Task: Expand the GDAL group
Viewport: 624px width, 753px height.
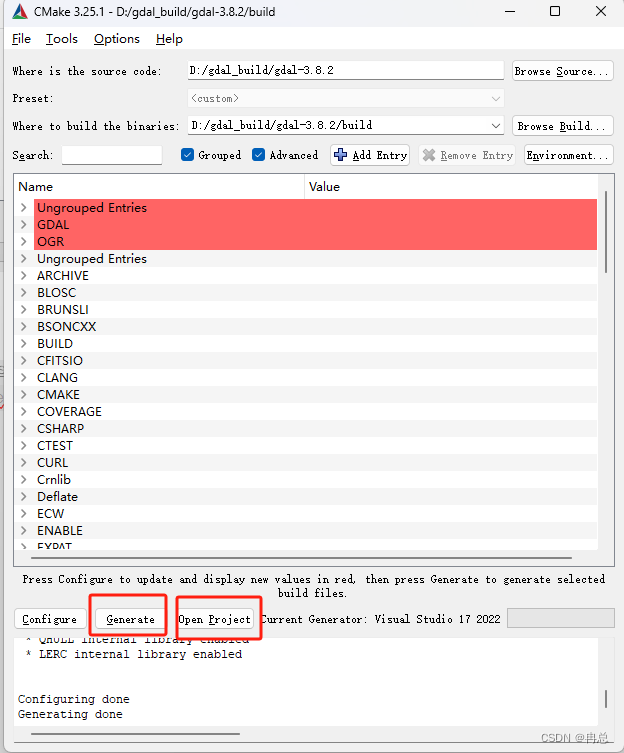Action: point(24,224)
